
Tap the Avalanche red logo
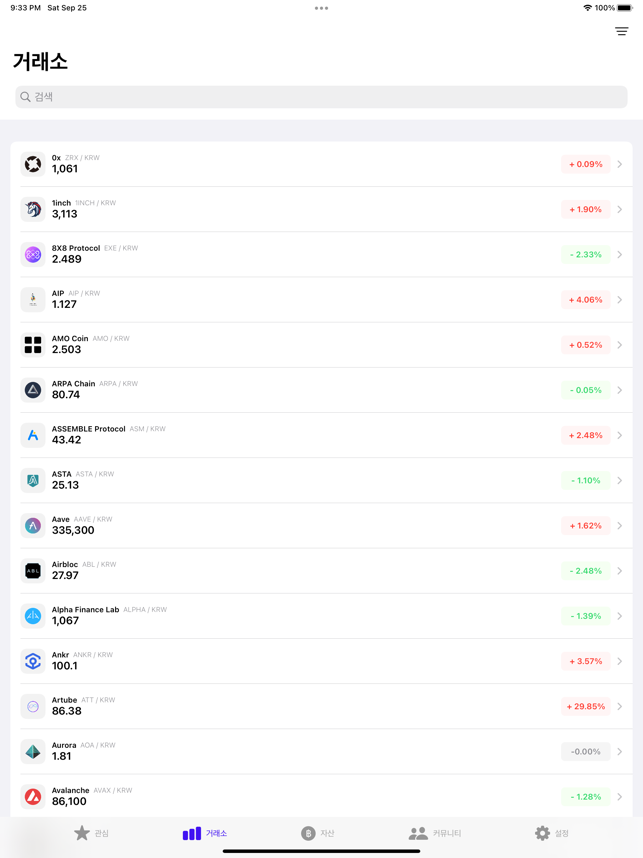(x=33, y=797)
